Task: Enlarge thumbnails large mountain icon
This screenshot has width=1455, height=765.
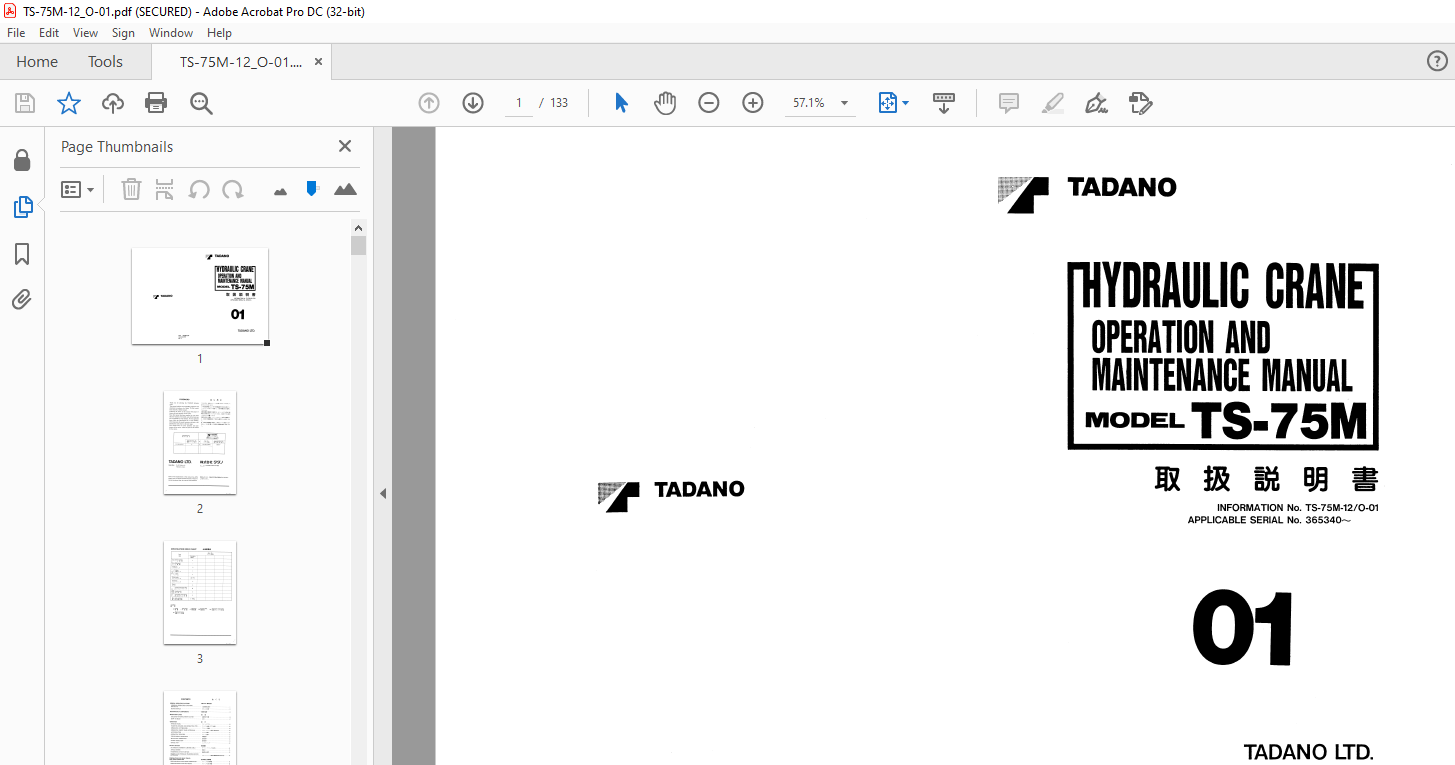Action: click(345, 189)
